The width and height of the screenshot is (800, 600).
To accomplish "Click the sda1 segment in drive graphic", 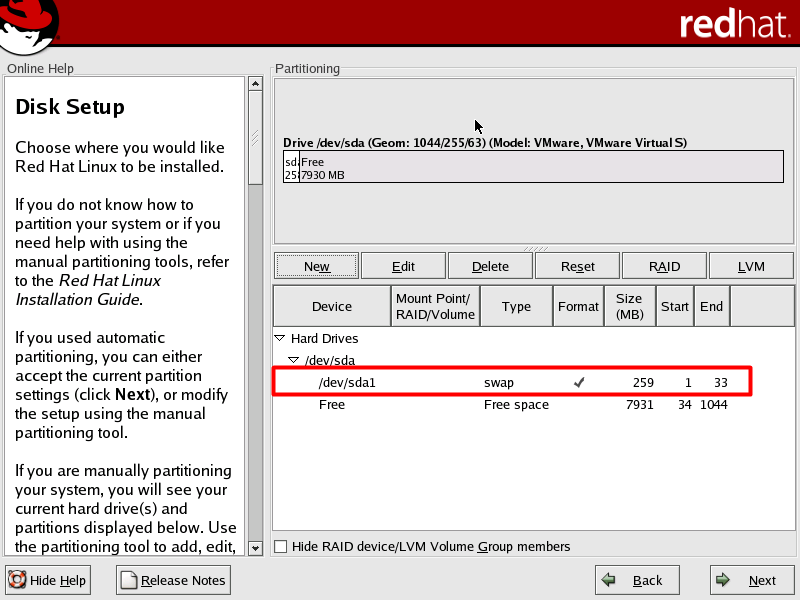I will (291, 166).
